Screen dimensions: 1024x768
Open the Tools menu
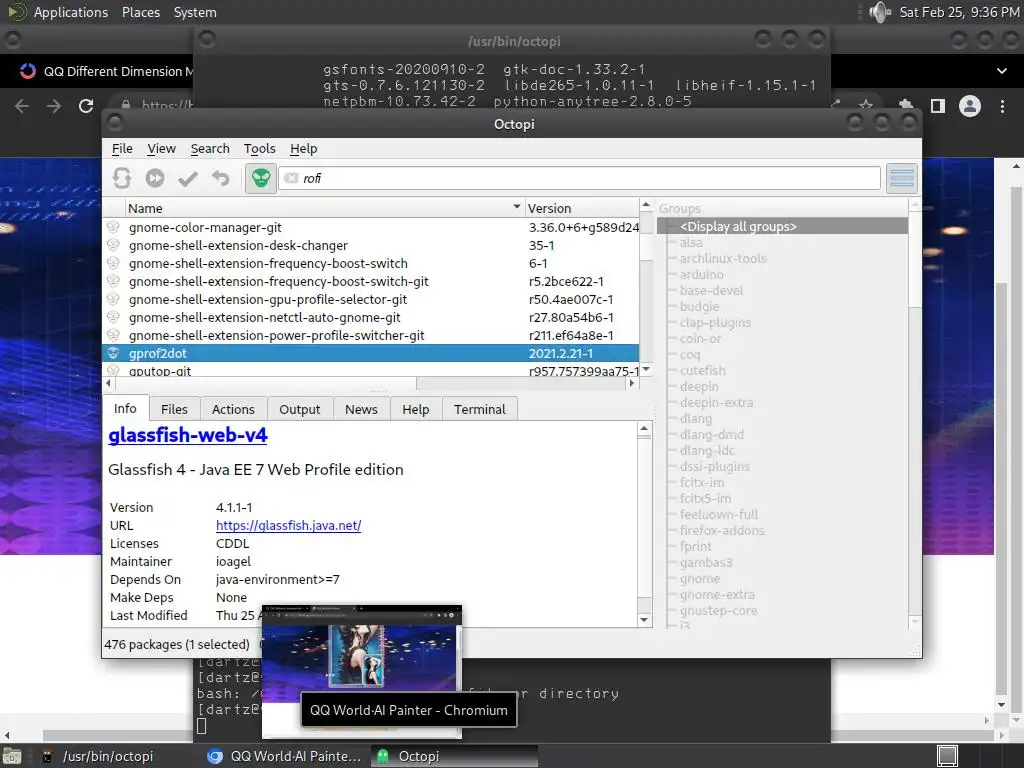(x=259, y=149)
